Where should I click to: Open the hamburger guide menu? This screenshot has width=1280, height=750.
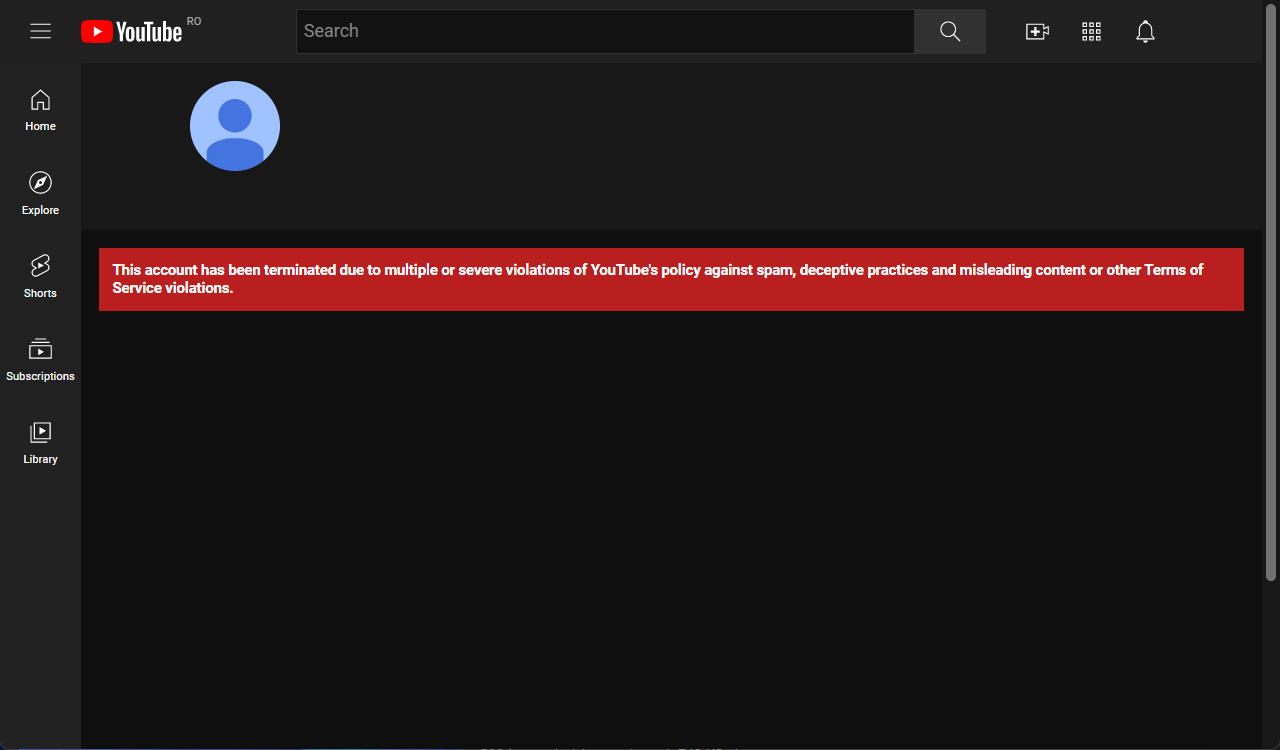(x=40, y=31)
